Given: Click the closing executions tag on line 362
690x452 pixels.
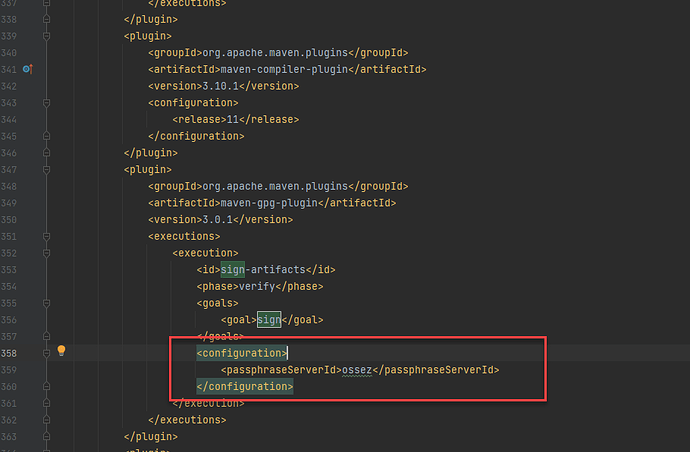Looking at the screenshot, I should 187,420.
